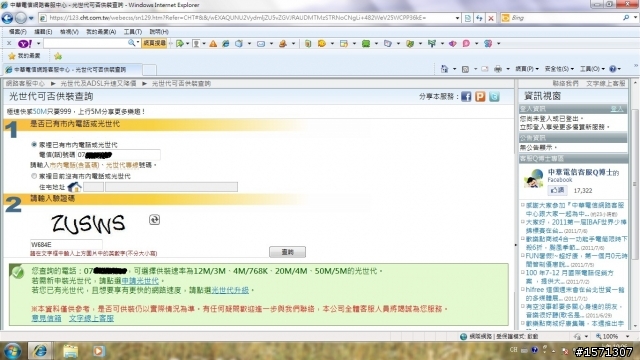The height and width of the screenshot is (360, 640).
Task: Open a new blank tab
Action: click(149, 70)
